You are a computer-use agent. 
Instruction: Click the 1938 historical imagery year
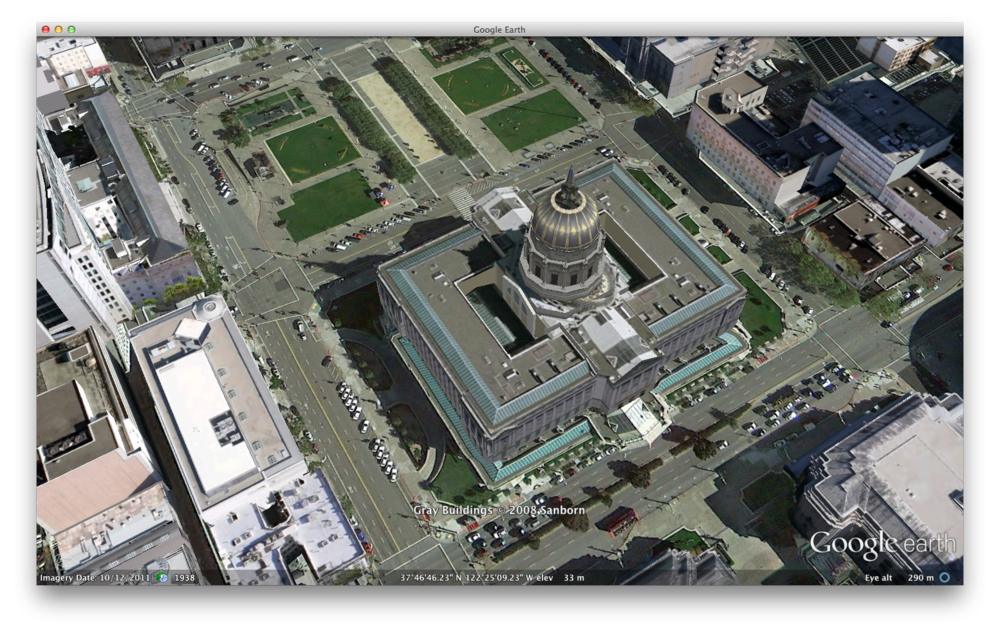click(x=184, y=578)
